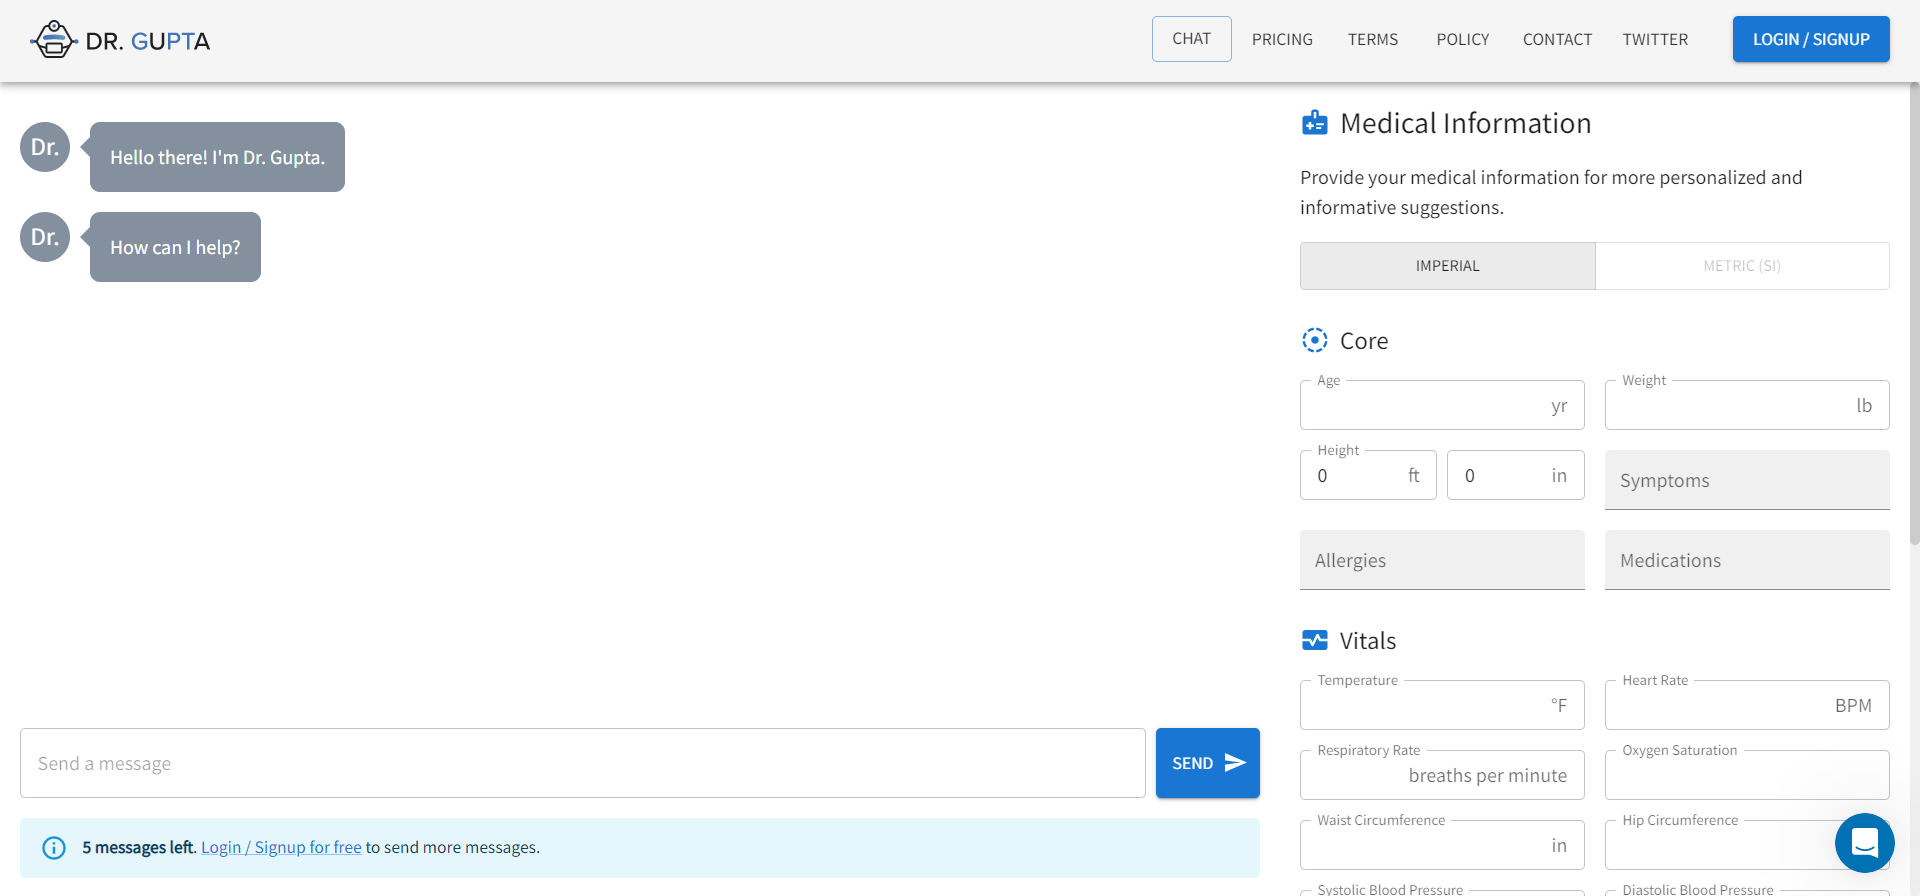Click the Respiratory Rate input field
The width and height of the screenshot is (1920, 896).
point(1442,775)
